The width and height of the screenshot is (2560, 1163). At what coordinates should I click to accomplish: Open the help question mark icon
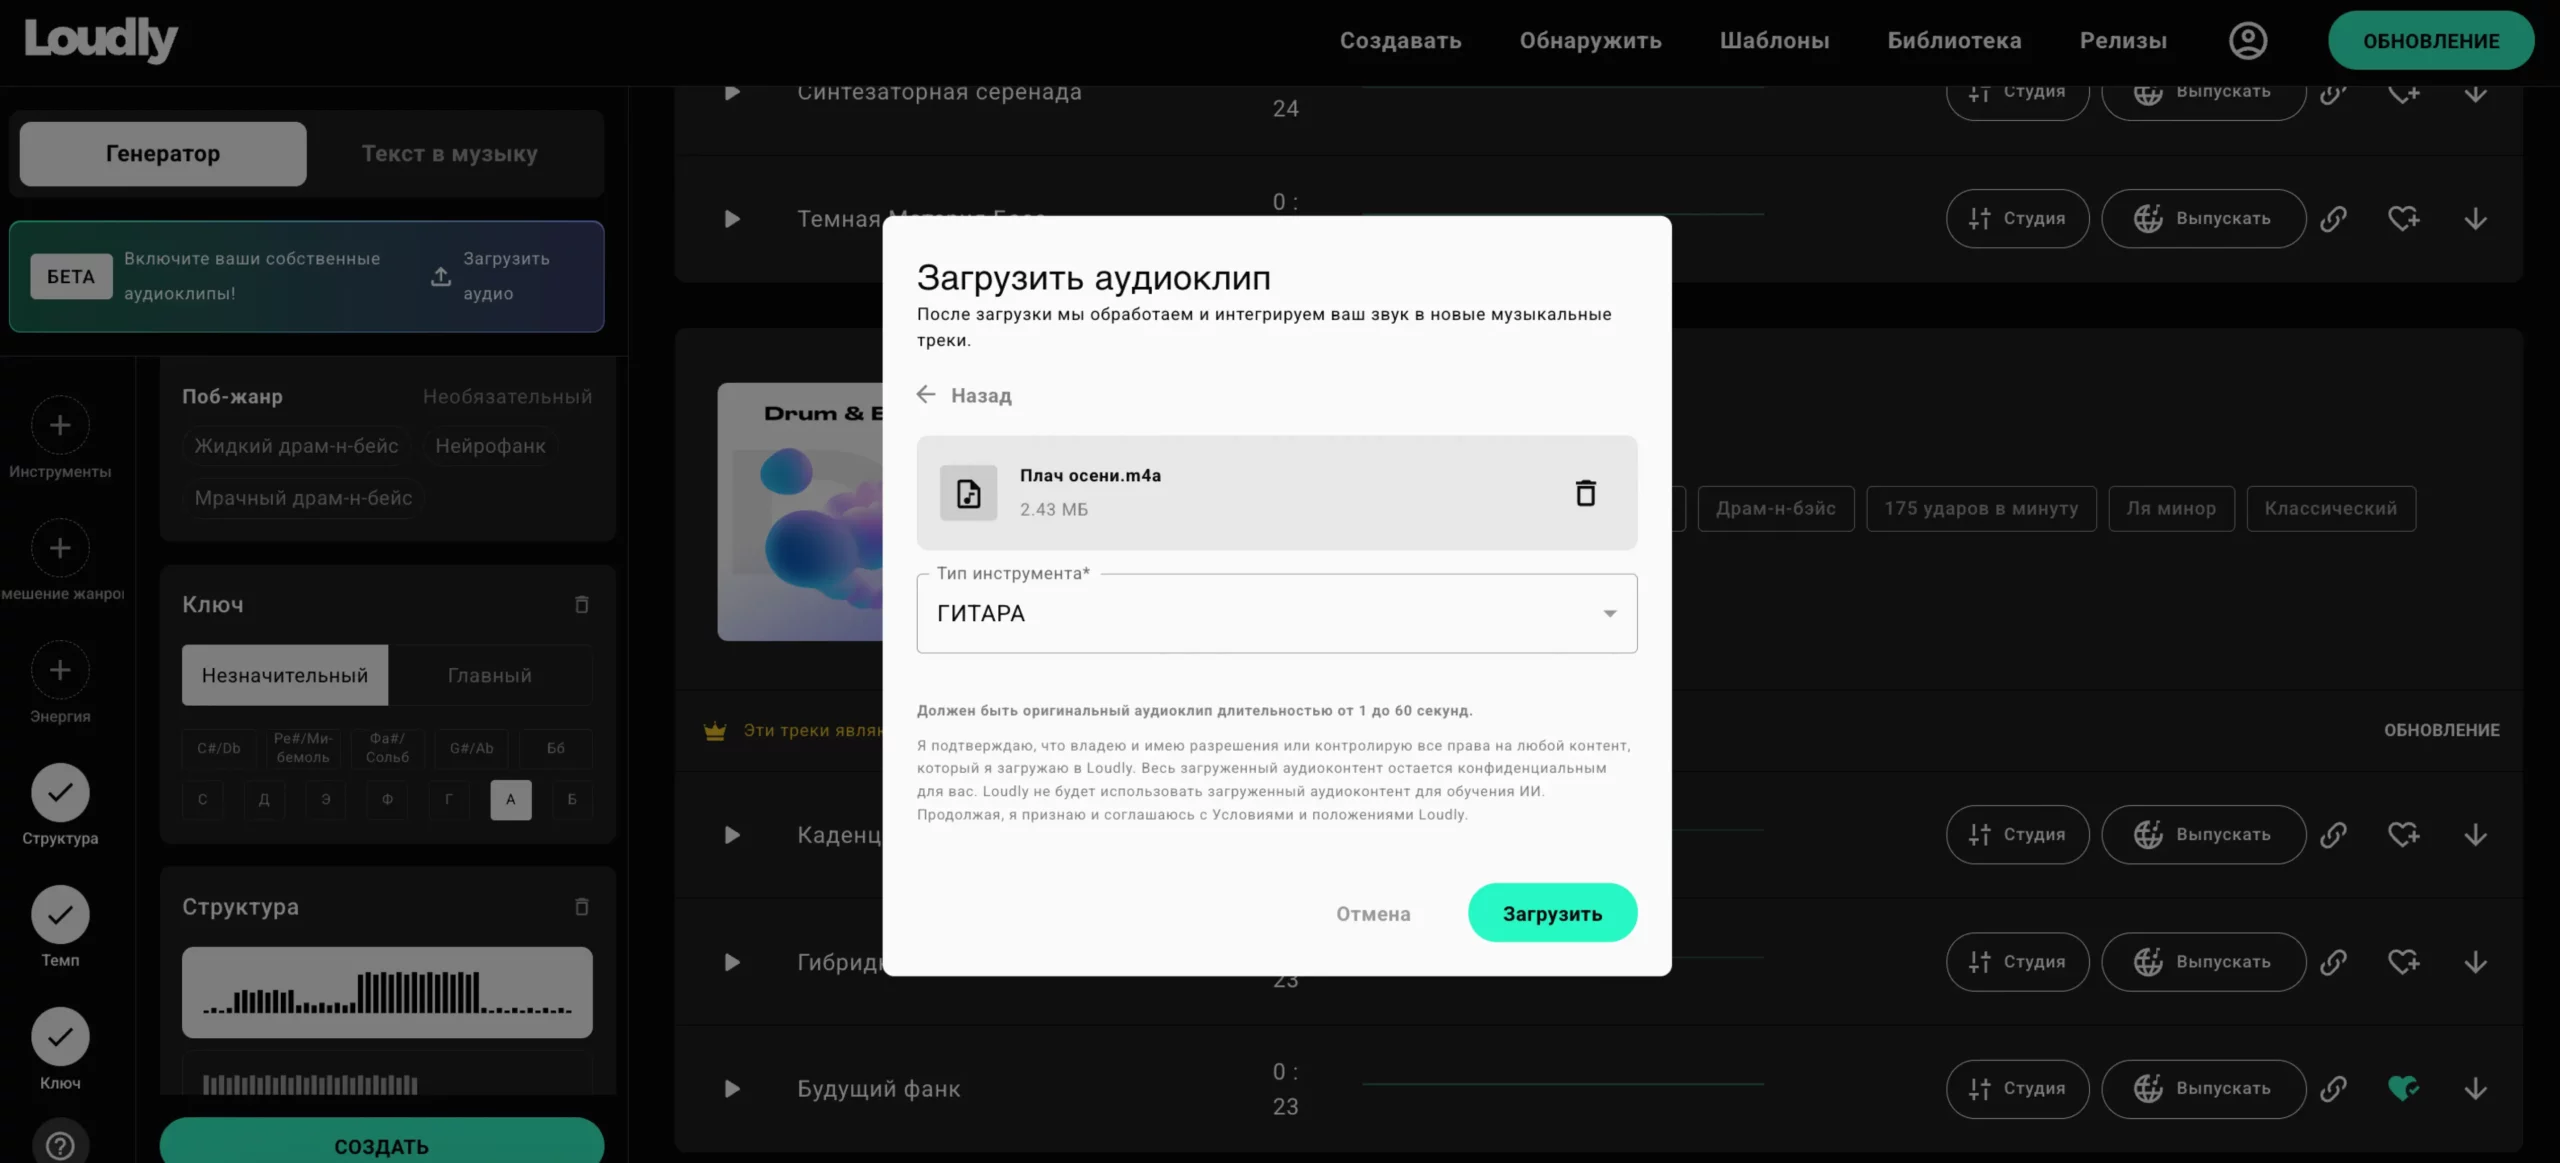(60, 1145)
